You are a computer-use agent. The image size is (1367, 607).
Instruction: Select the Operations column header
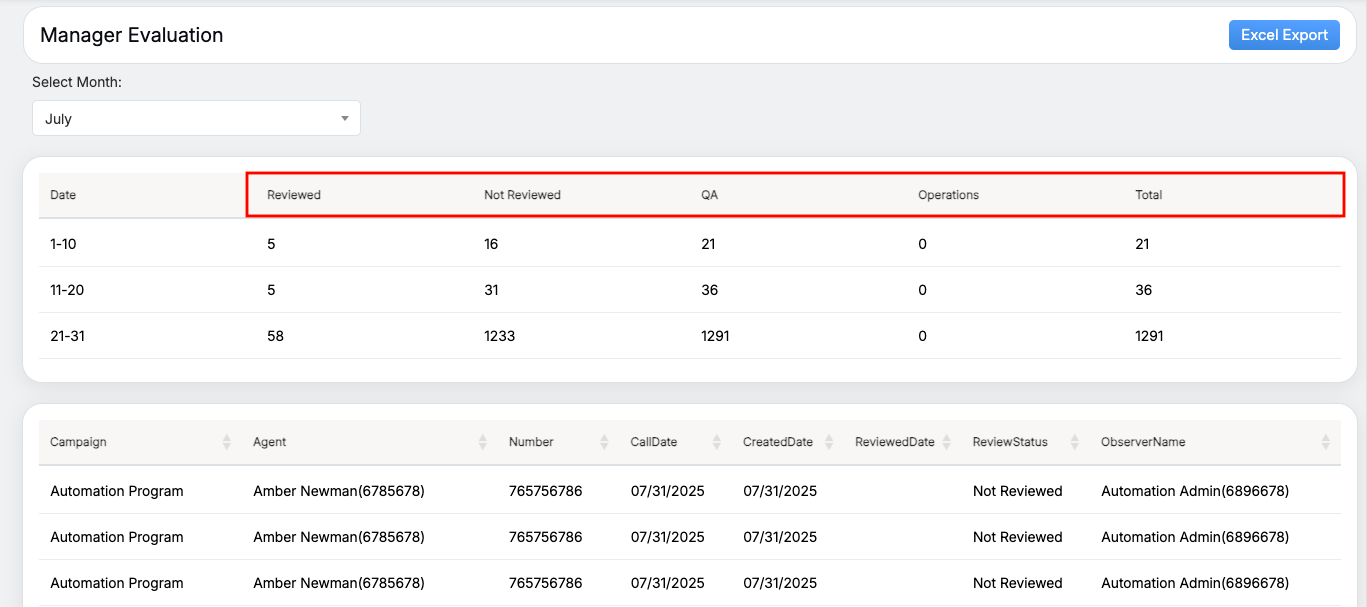pyautogui.click(x=948, y=195)
